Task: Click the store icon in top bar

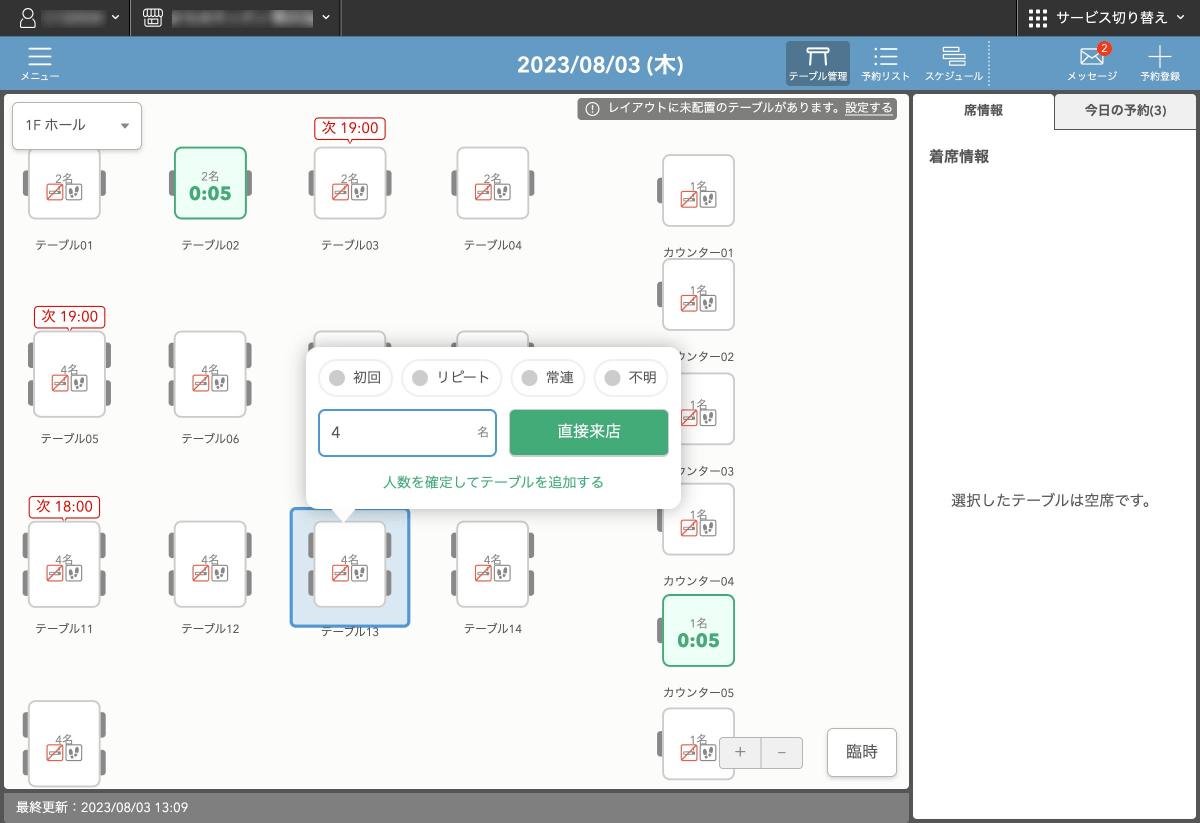Action: (x=152, y=17)
